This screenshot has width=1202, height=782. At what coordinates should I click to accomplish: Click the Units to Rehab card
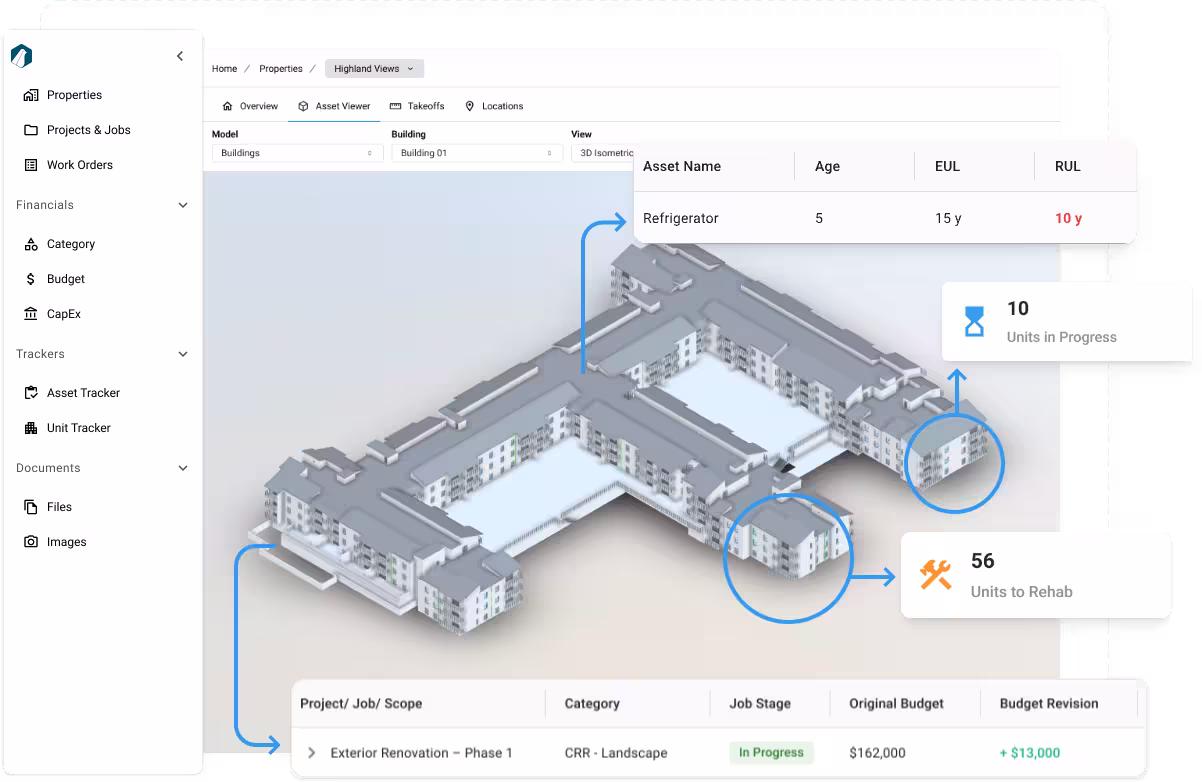coord(1036,575)
